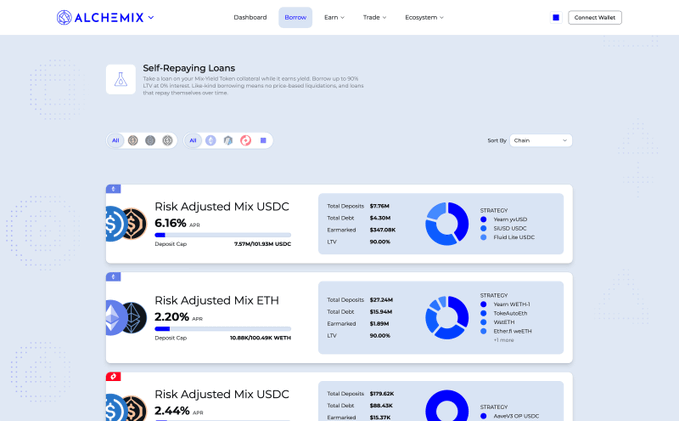
Task: Expand the chevron beside Alchemix logo
Action: click(x=151, y=18)
